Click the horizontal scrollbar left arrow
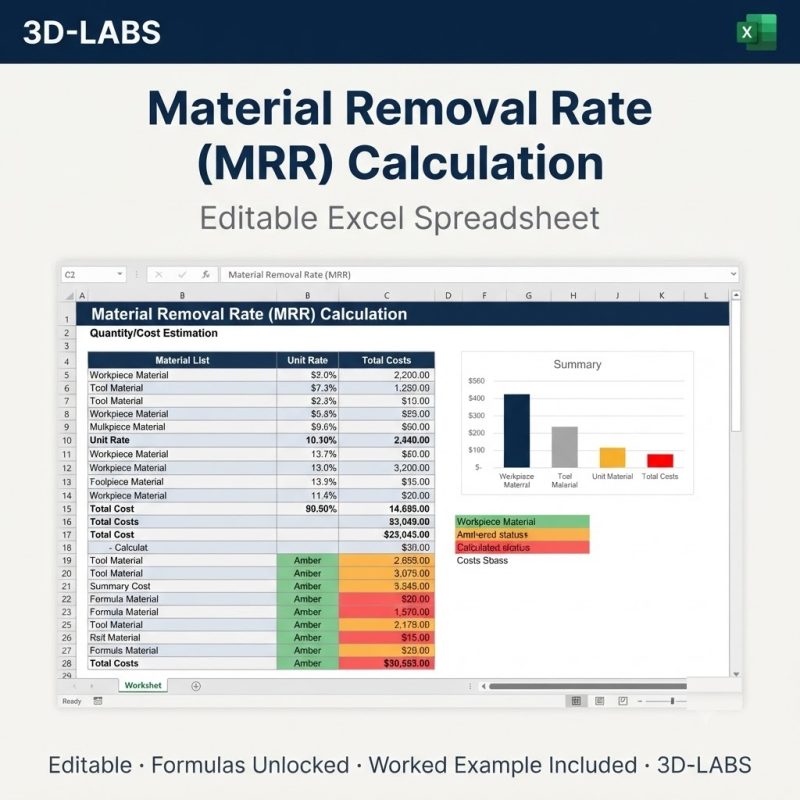Viewport: 800px width, 800px height. (483, 686)
